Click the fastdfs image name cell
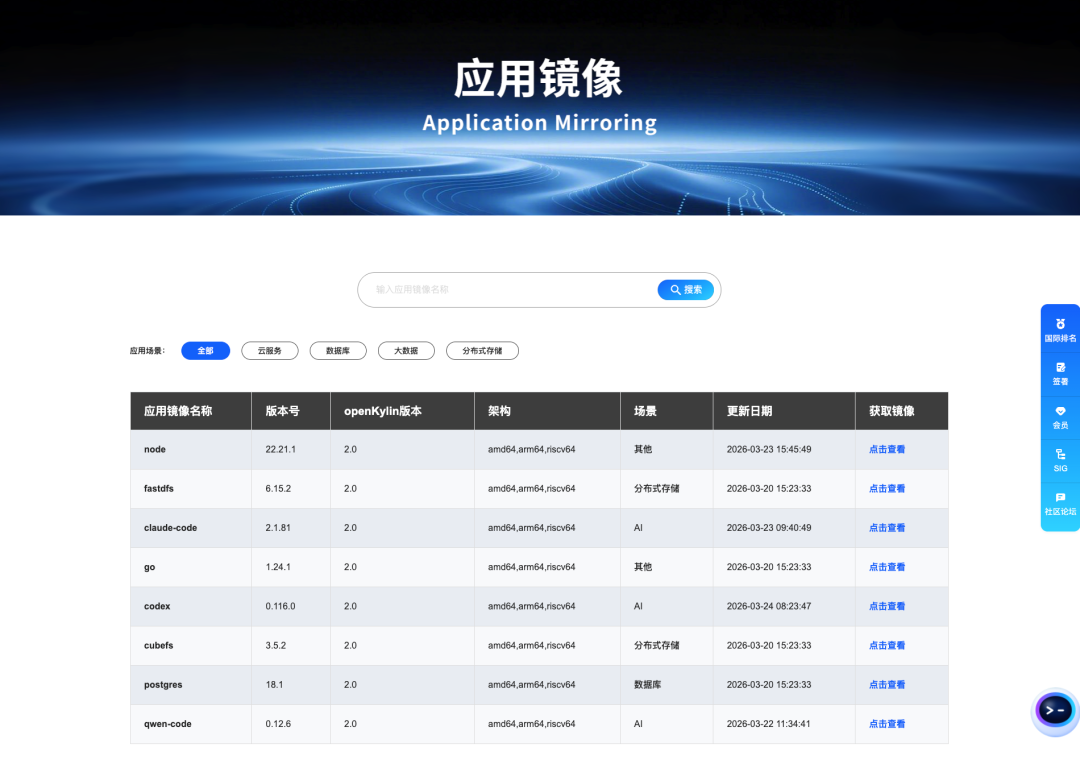This screenshot has height=760, width=1080. (x=160, y=489)
